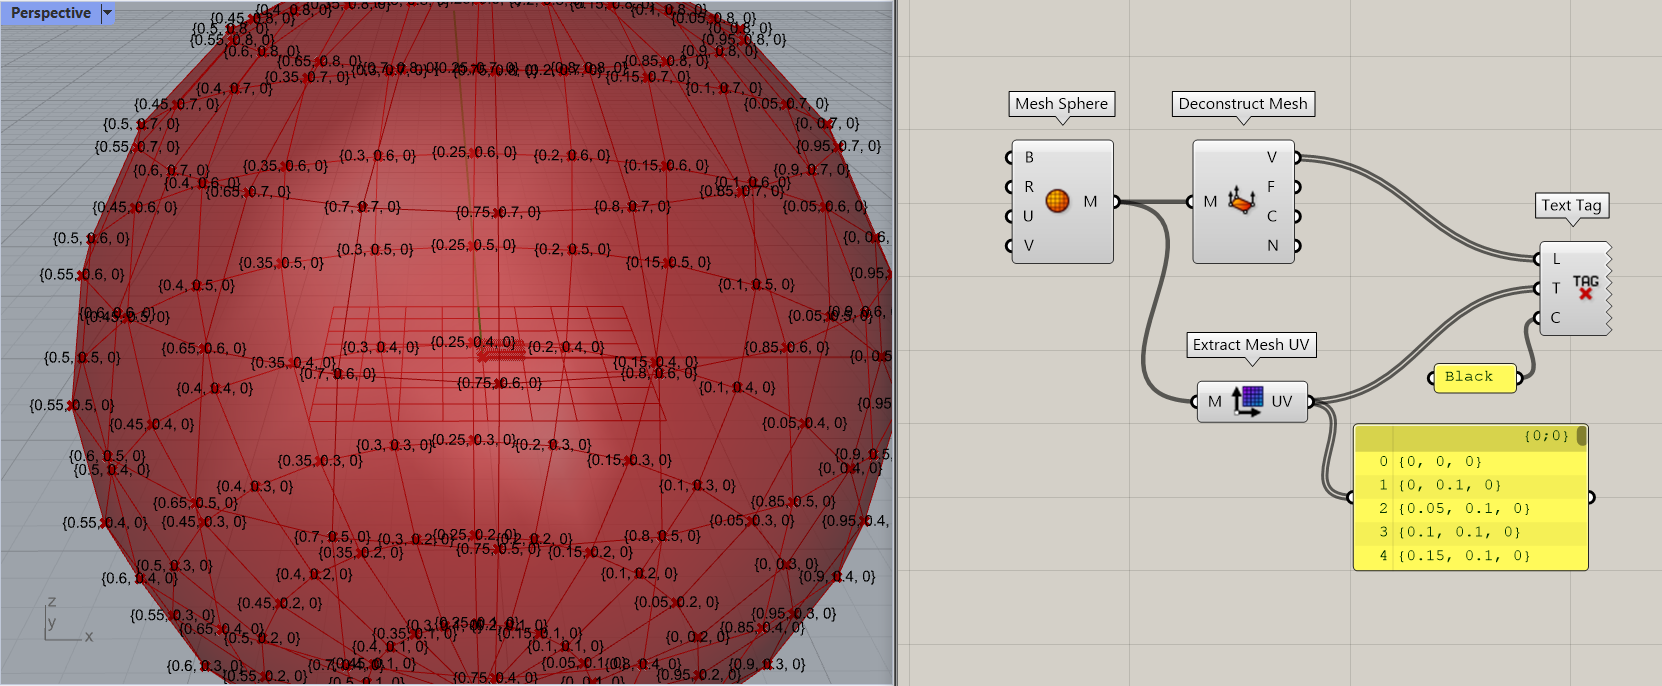Image resolution: width=1662 pixels, height=686 pixels.
Task: Click the UV output of Extract Mesh UV
Action: point(1282,401)
